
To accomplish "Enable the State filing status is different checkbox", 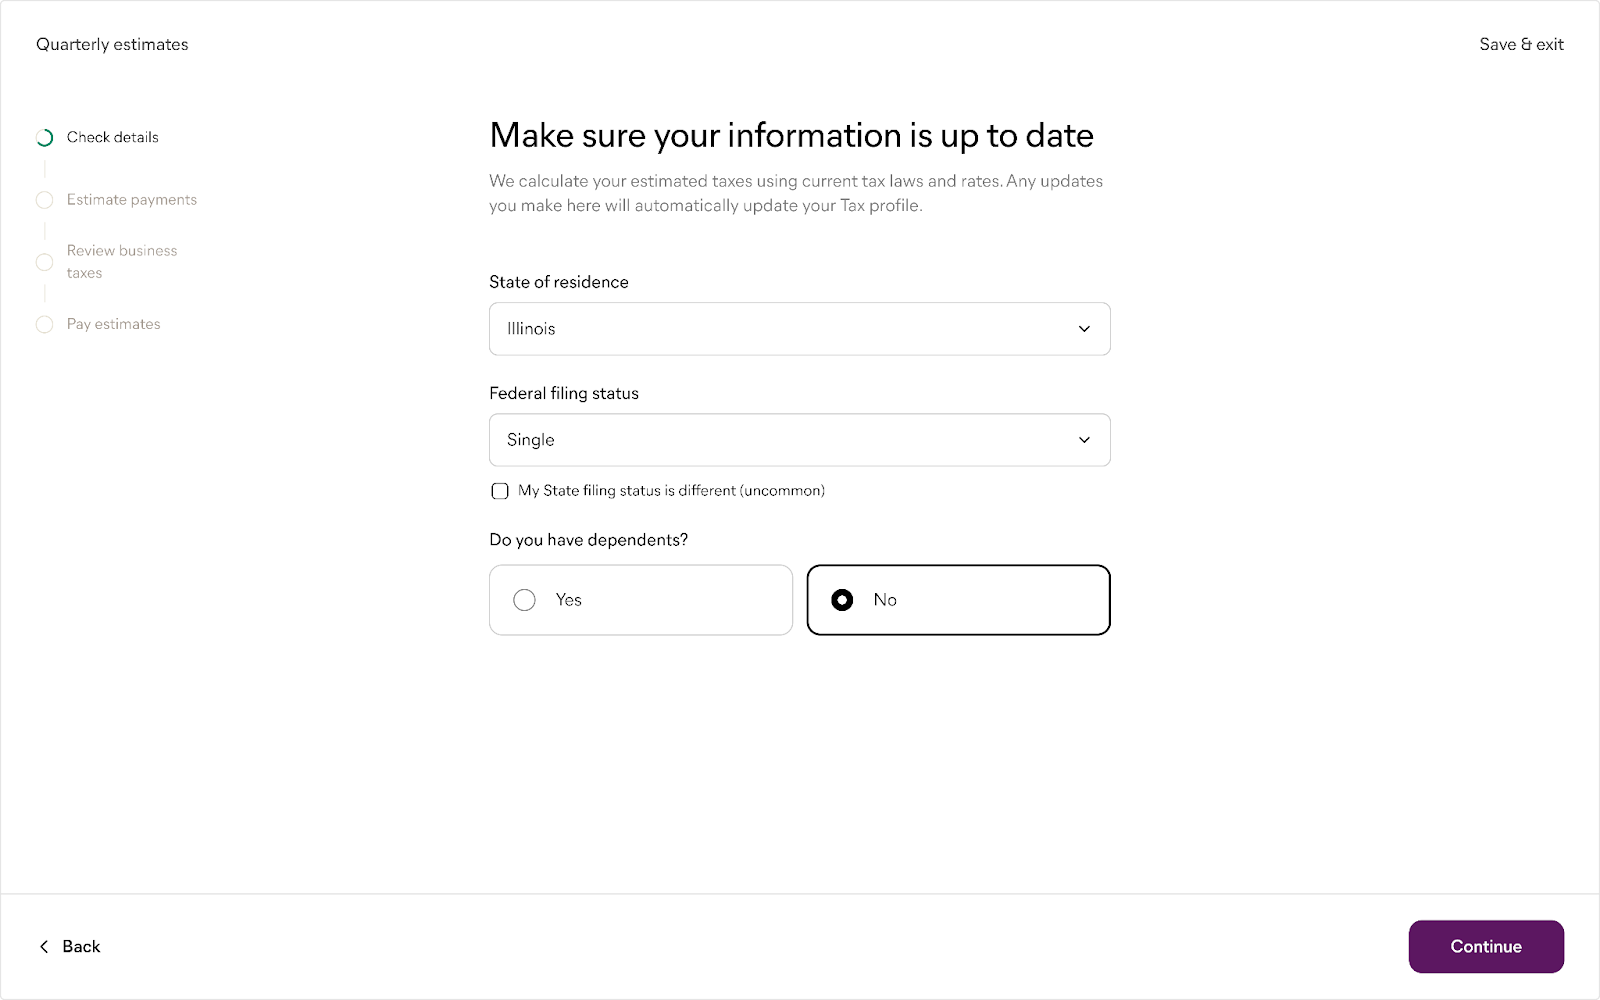I will tap(500, 491).
